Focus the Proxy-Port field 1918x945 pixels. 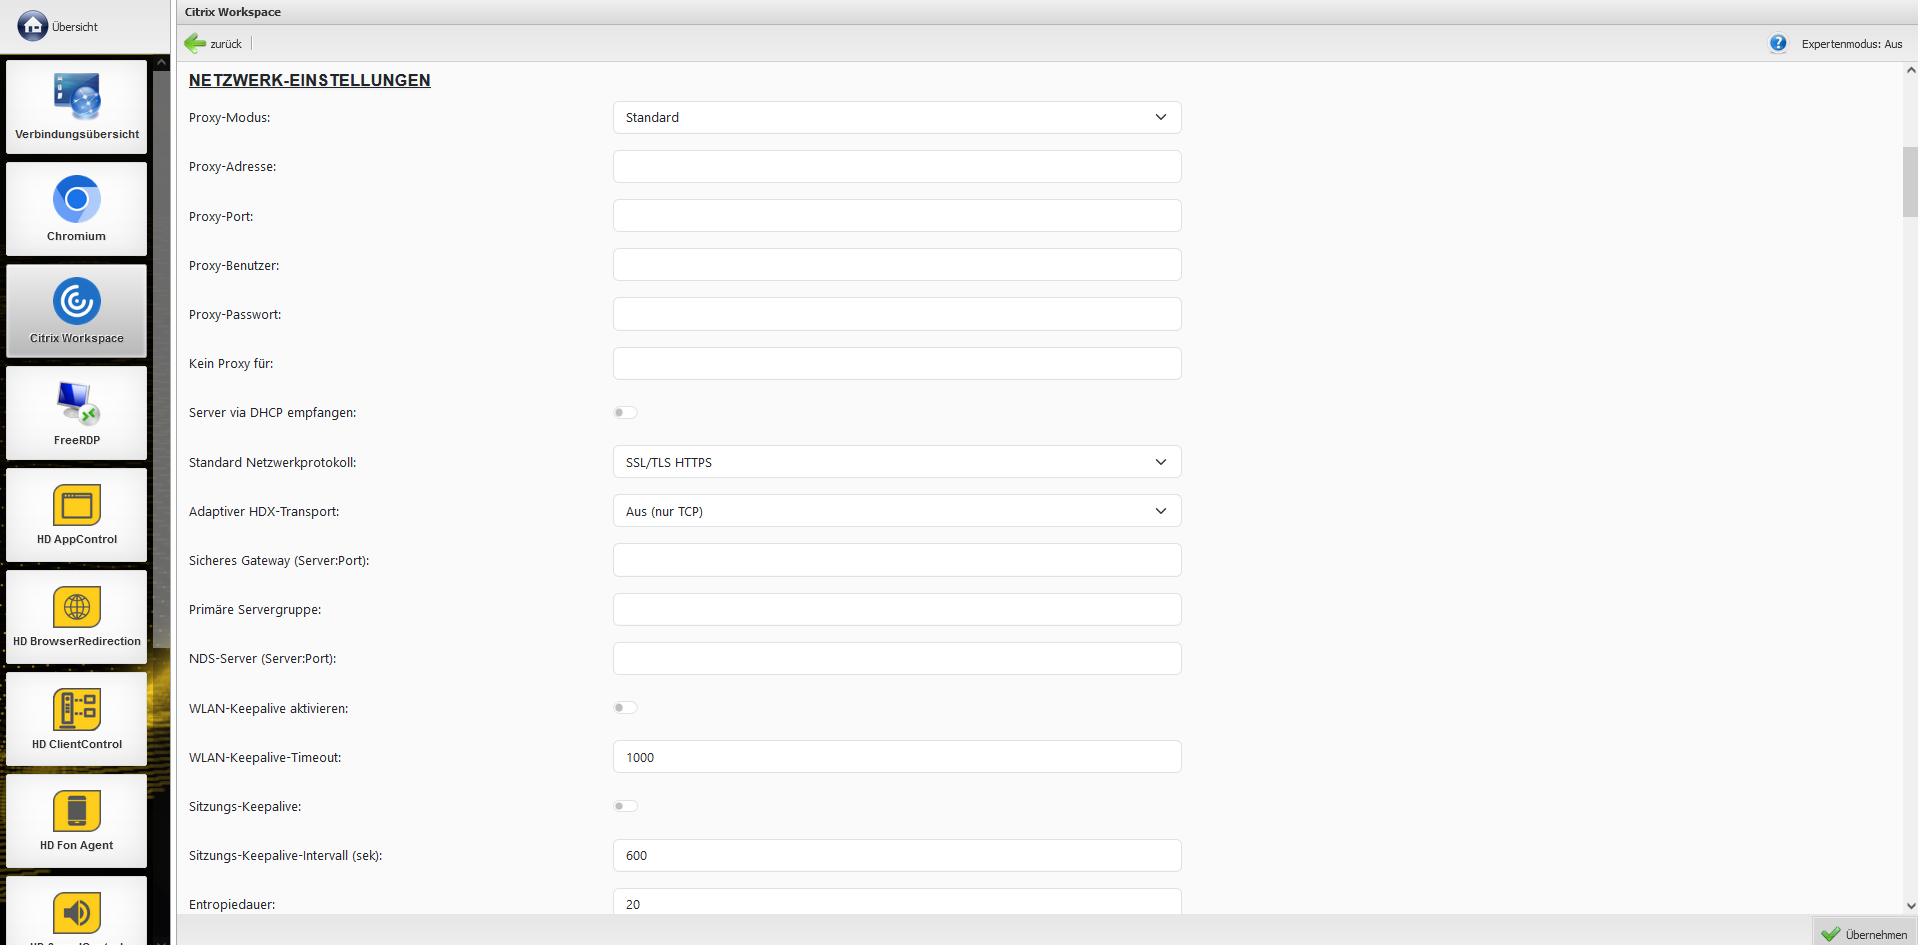point(897,216)
